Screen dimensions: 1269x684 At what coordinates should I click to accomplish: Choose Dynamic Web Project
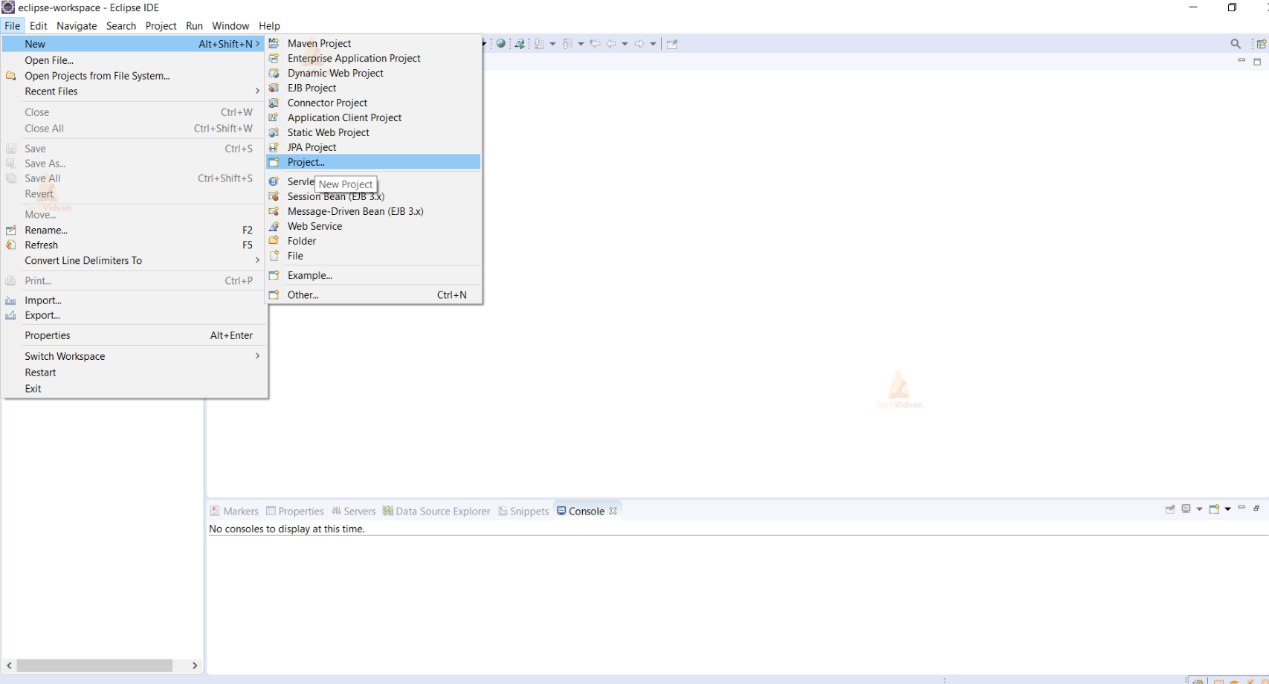click(x=373, y=73)
